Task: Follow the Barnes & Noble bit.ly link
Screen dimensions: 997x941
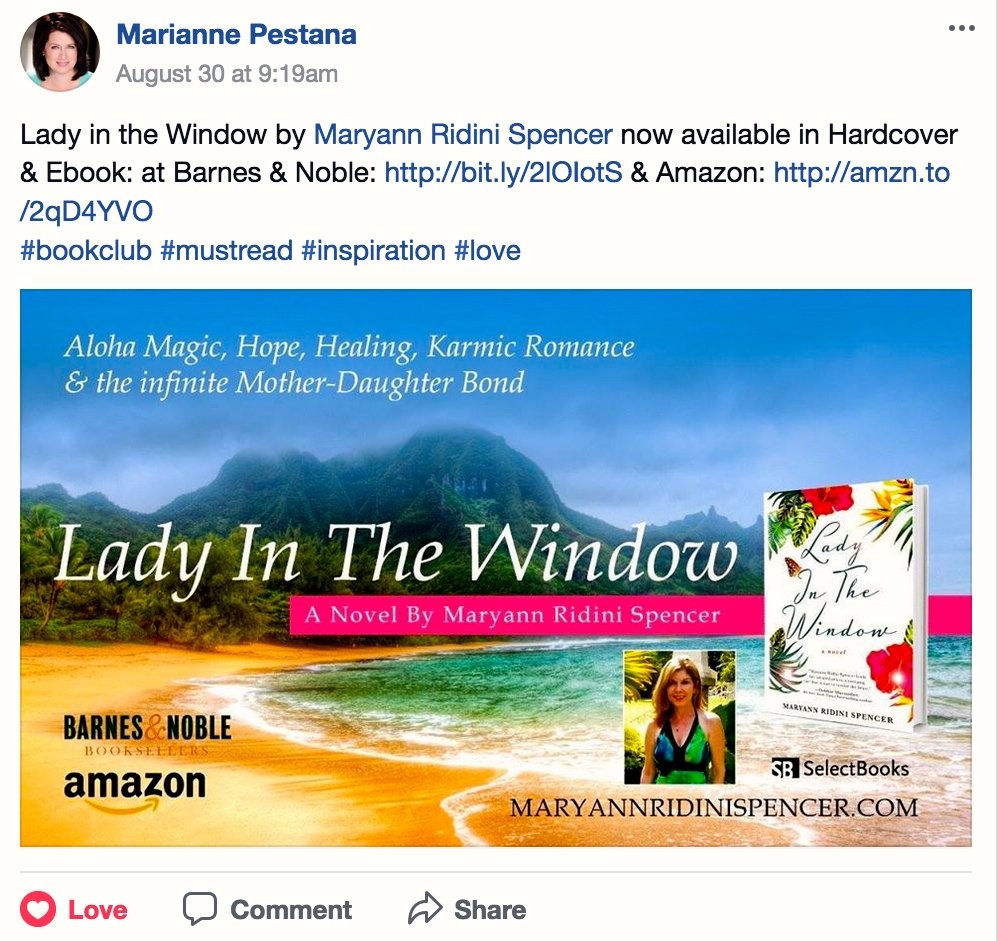Action: pyautogui.click(x=504, y=173)
